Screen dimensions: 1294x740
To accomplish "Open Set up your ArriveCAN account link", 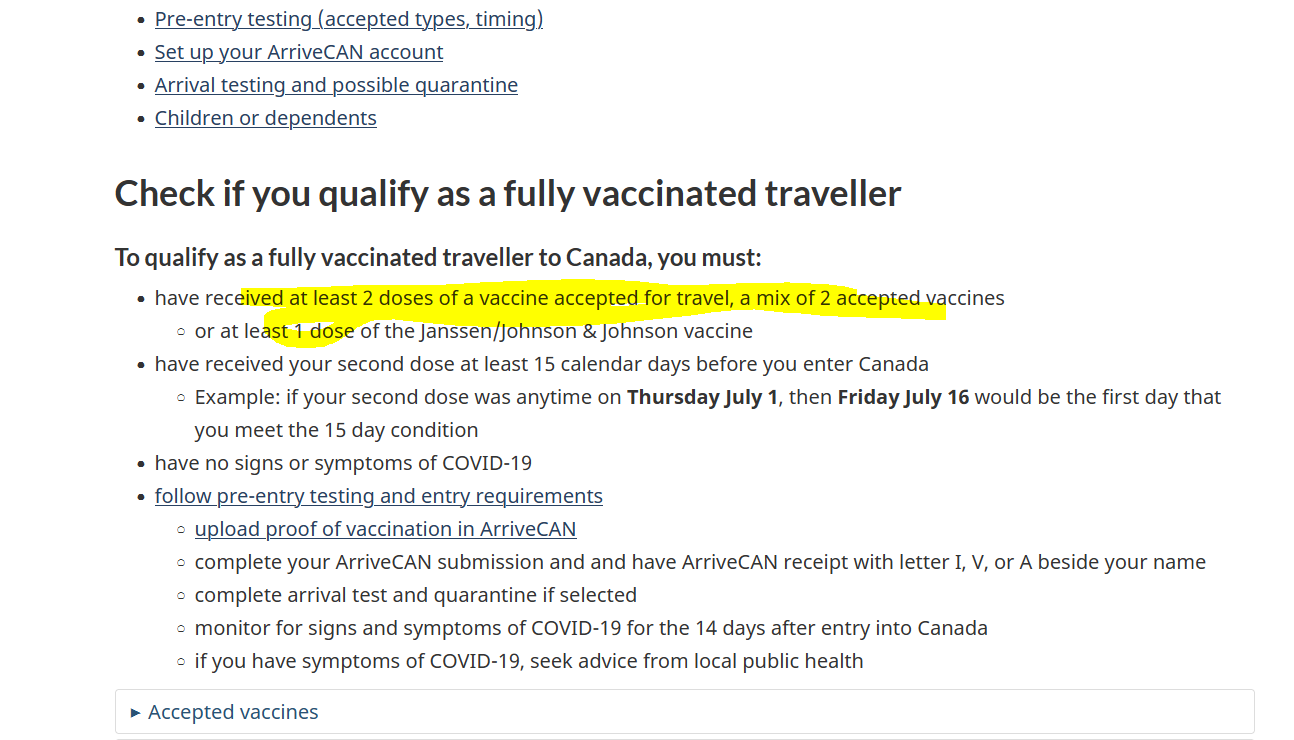I will (299, 52).
